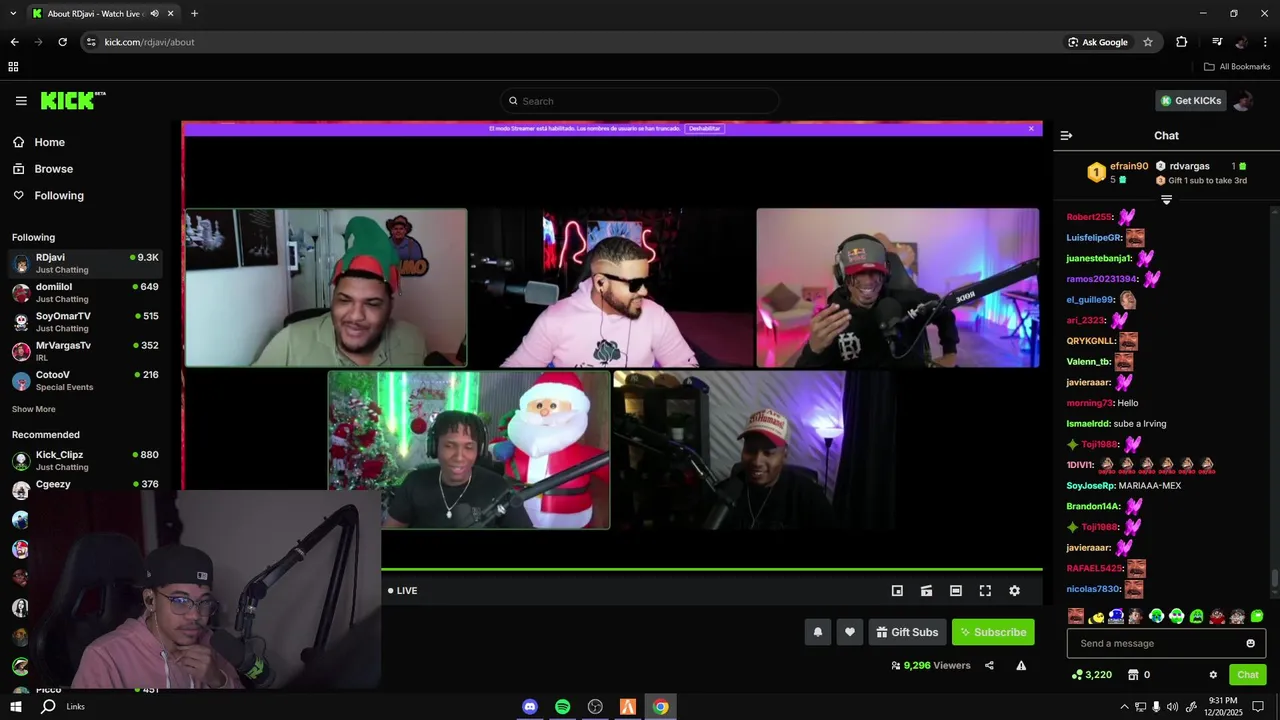Toggle theater mode
This screenshot has width=1280, height=720.
(x=956, y=591)
